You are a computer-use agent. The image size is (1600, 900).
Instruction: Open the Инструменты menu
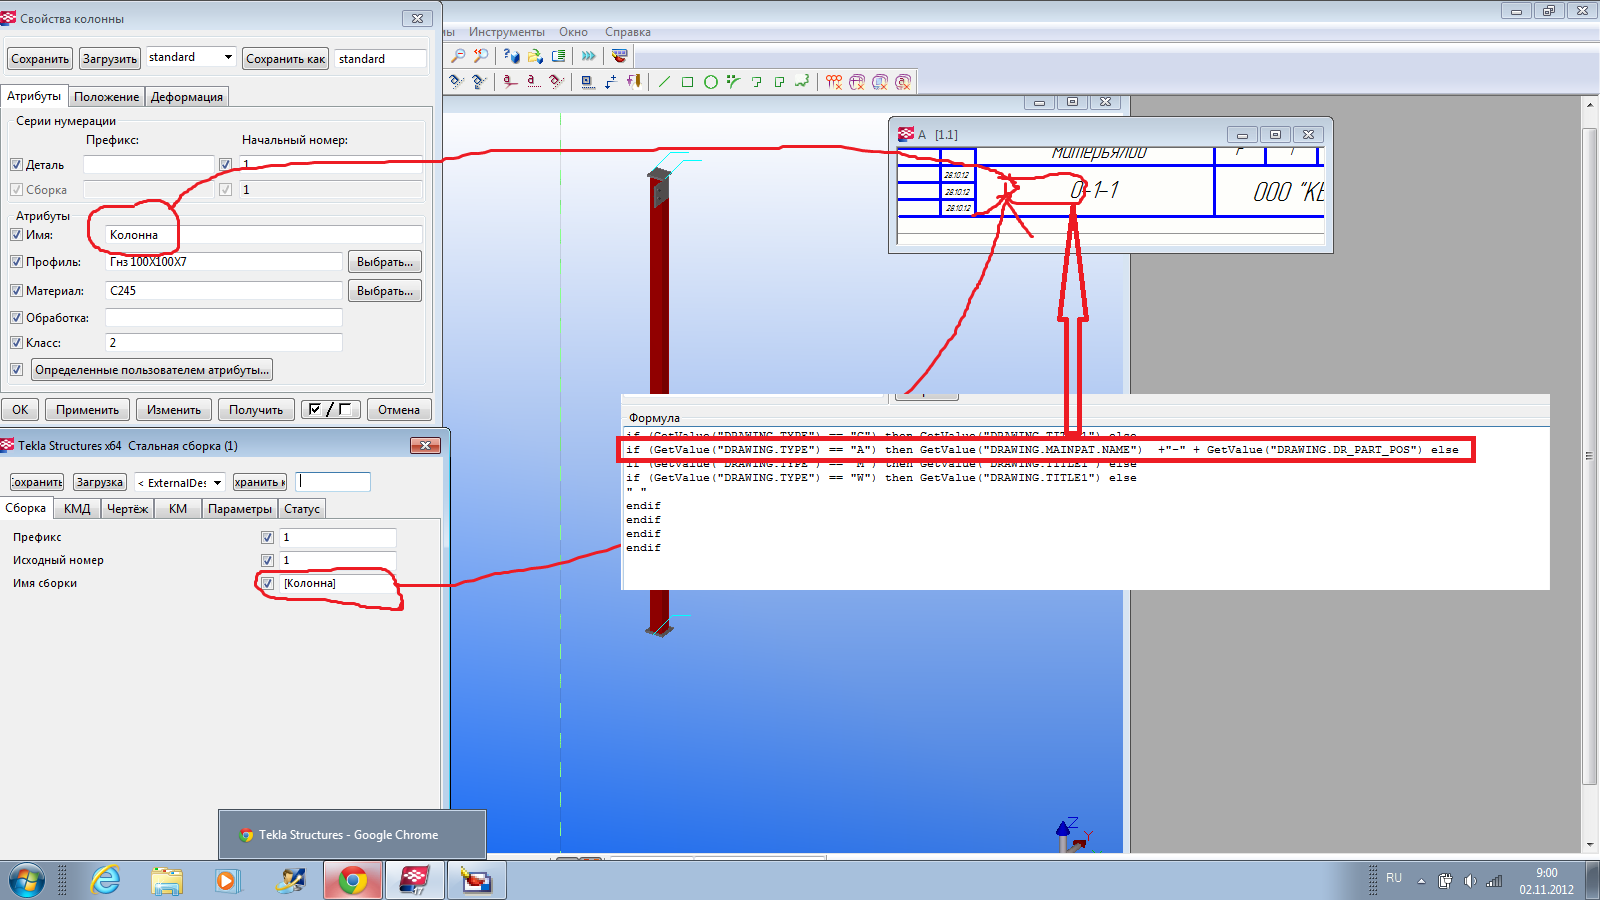[506, 32]
